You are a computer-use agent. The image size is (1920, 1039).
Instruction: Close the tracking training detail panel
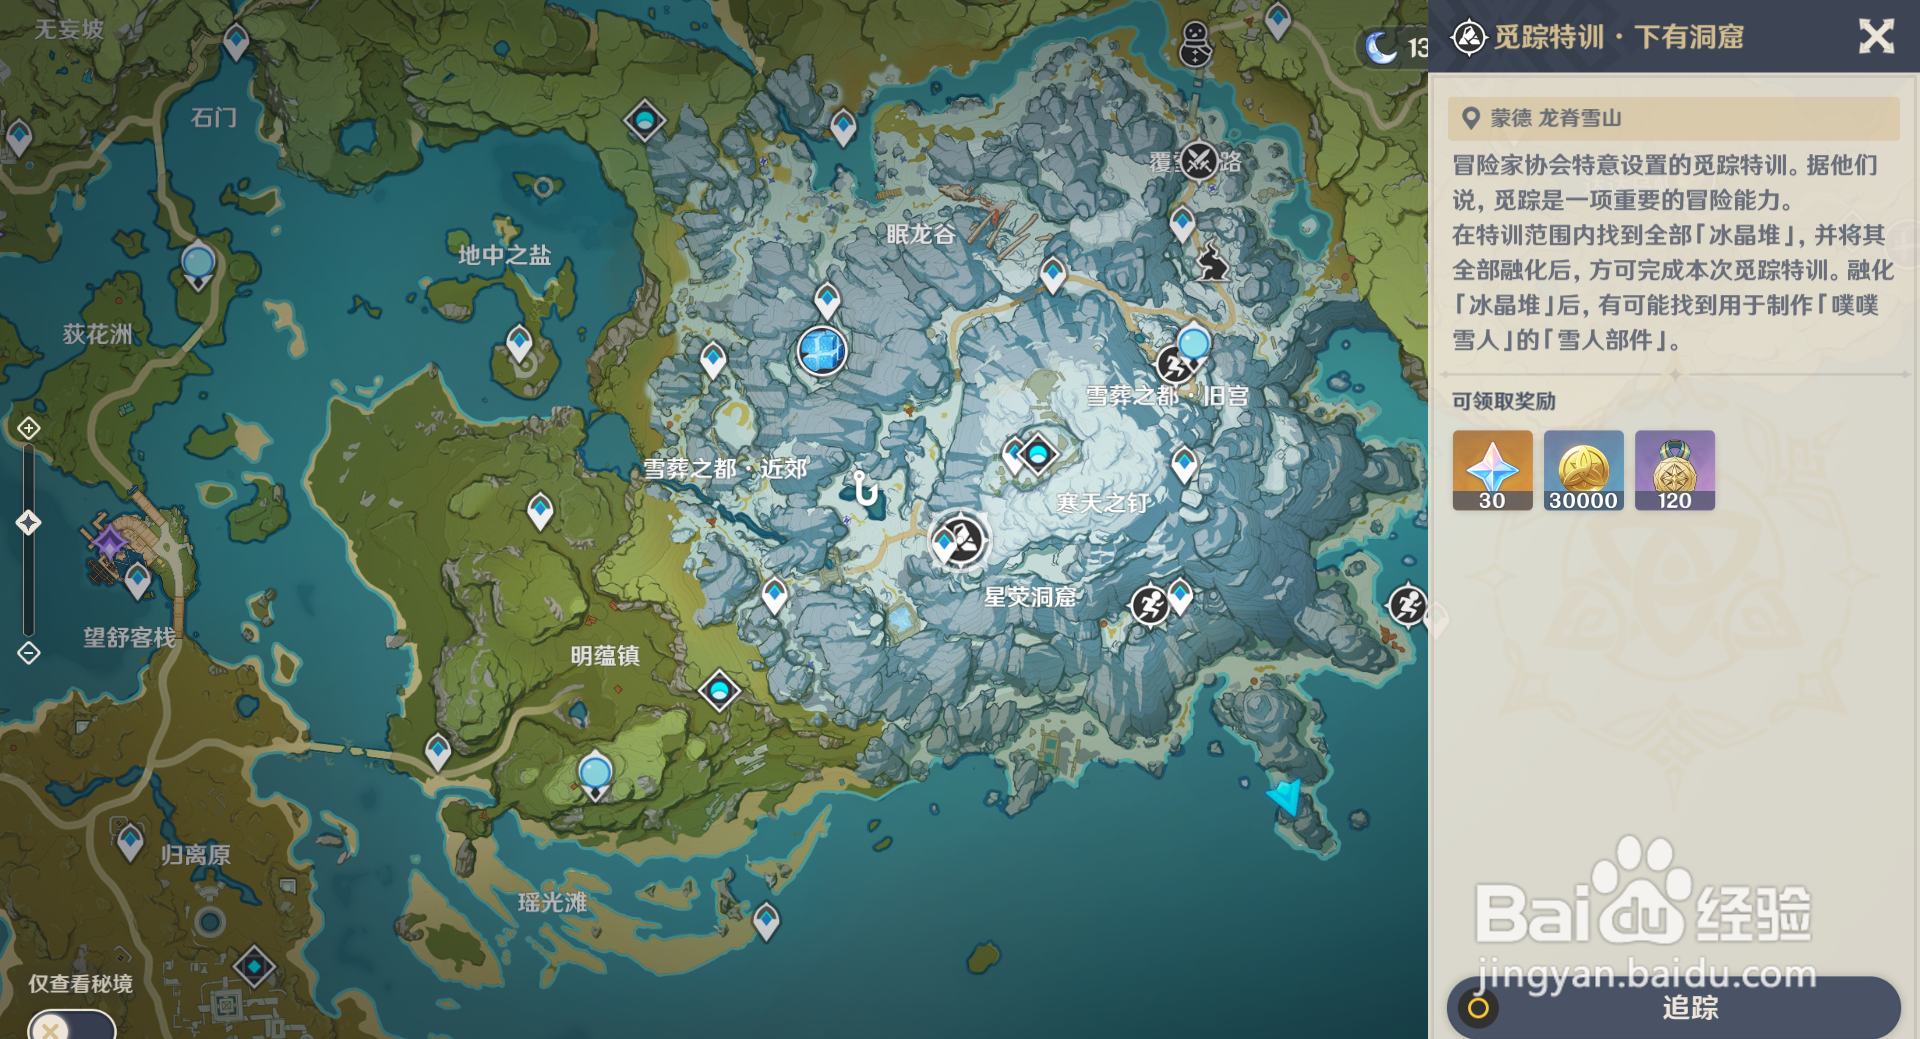[1876, 37]
